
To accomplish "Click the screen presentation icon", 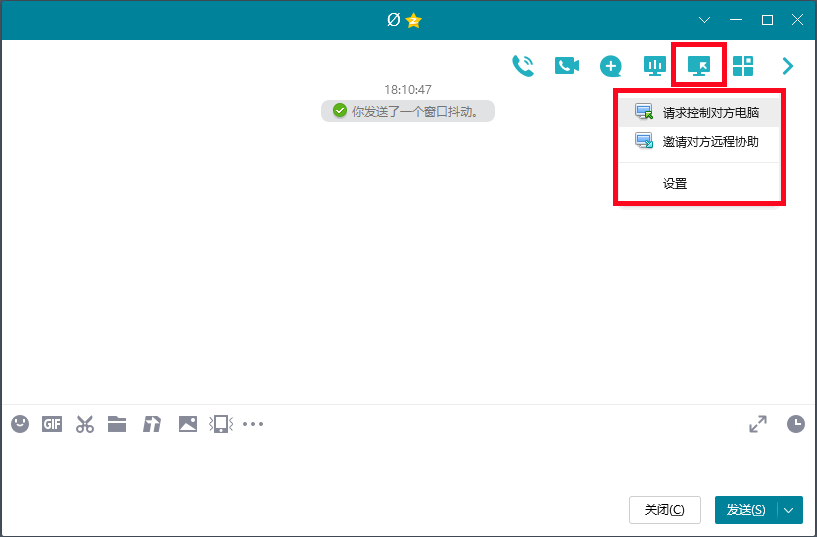I will click(655, 66).
